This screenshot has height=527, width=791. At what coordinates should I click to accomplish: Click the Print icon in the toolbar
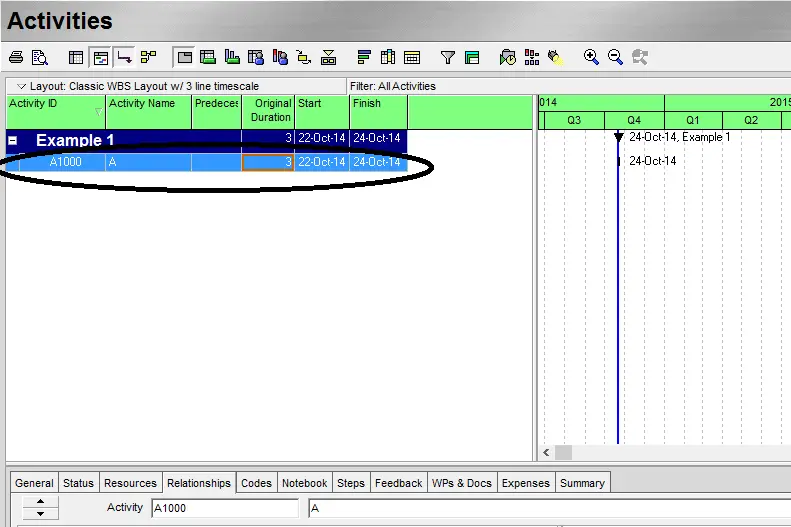(x=16, y=57)
